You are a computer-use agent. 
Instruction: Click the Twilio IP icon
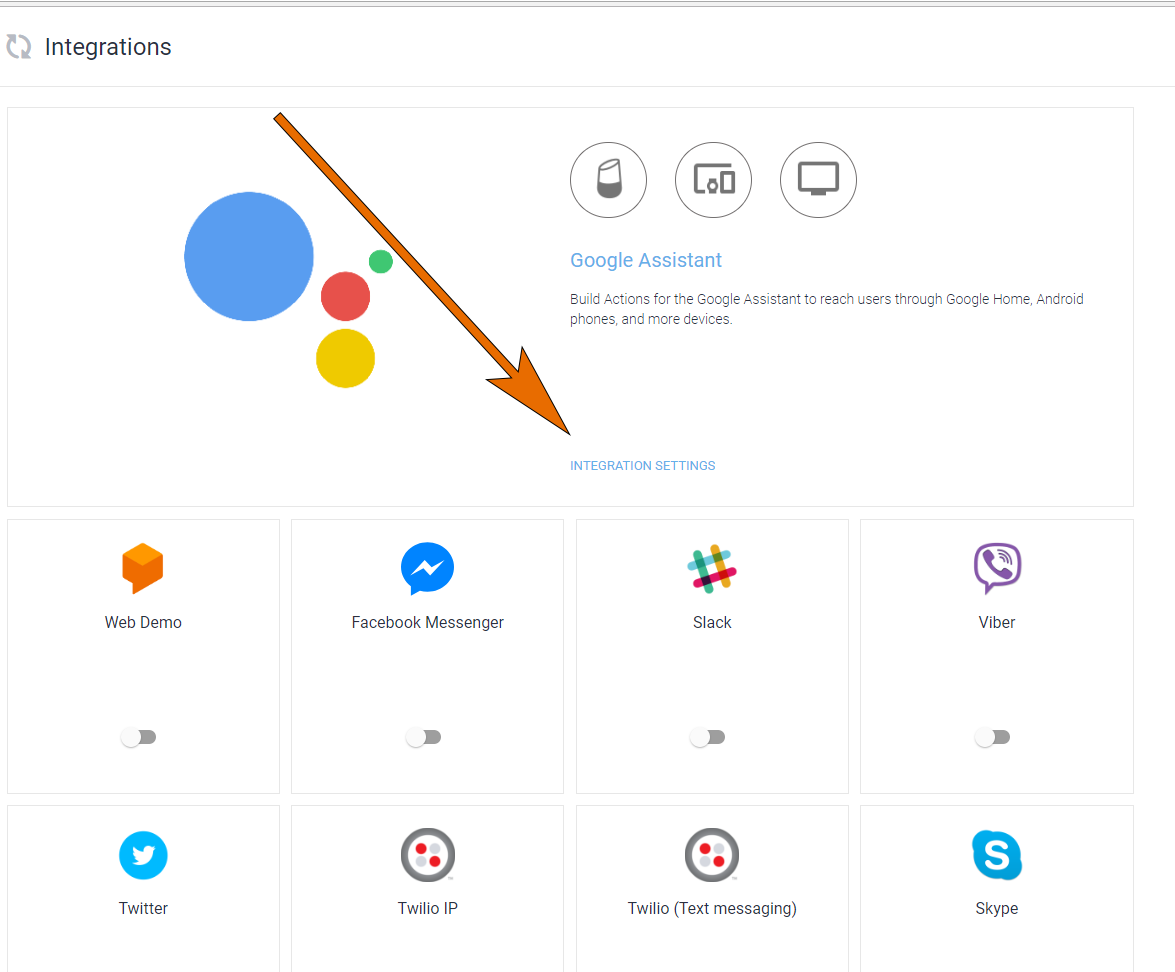[427, 855]
